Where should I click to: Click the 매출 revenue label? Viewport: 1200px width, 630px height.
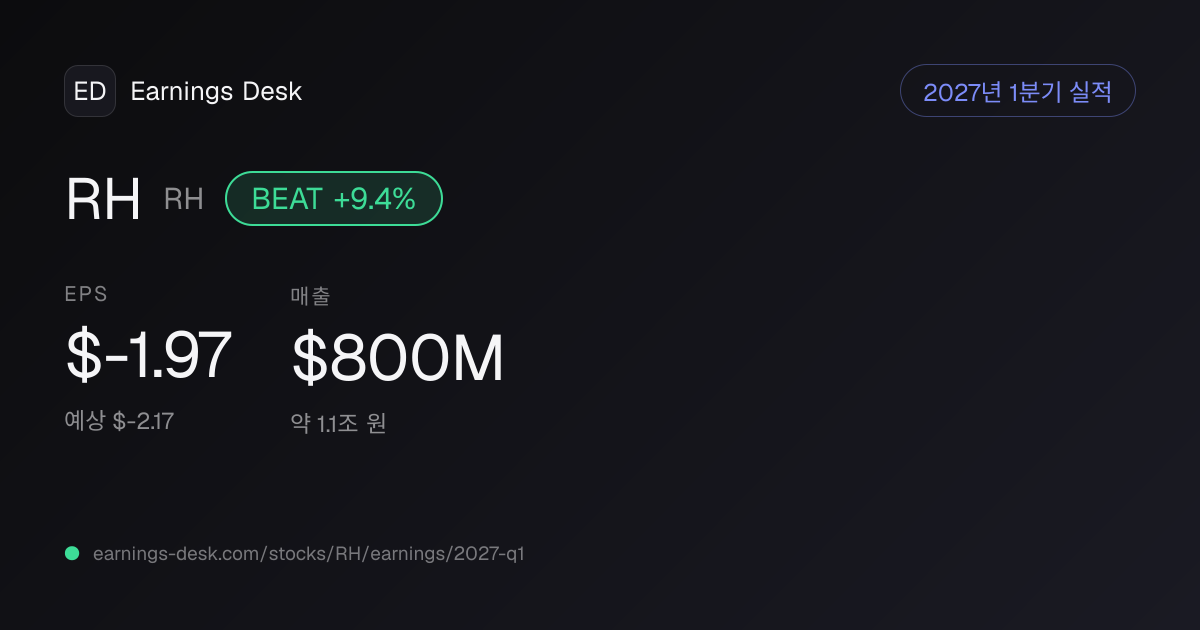pyautogui.click(x=310, y=295)
